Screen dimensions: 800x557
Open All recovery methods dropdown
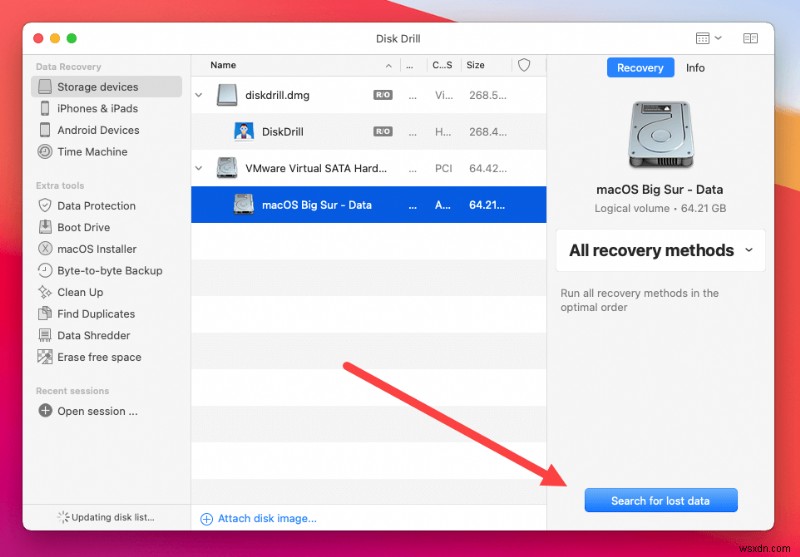(660, 250)
